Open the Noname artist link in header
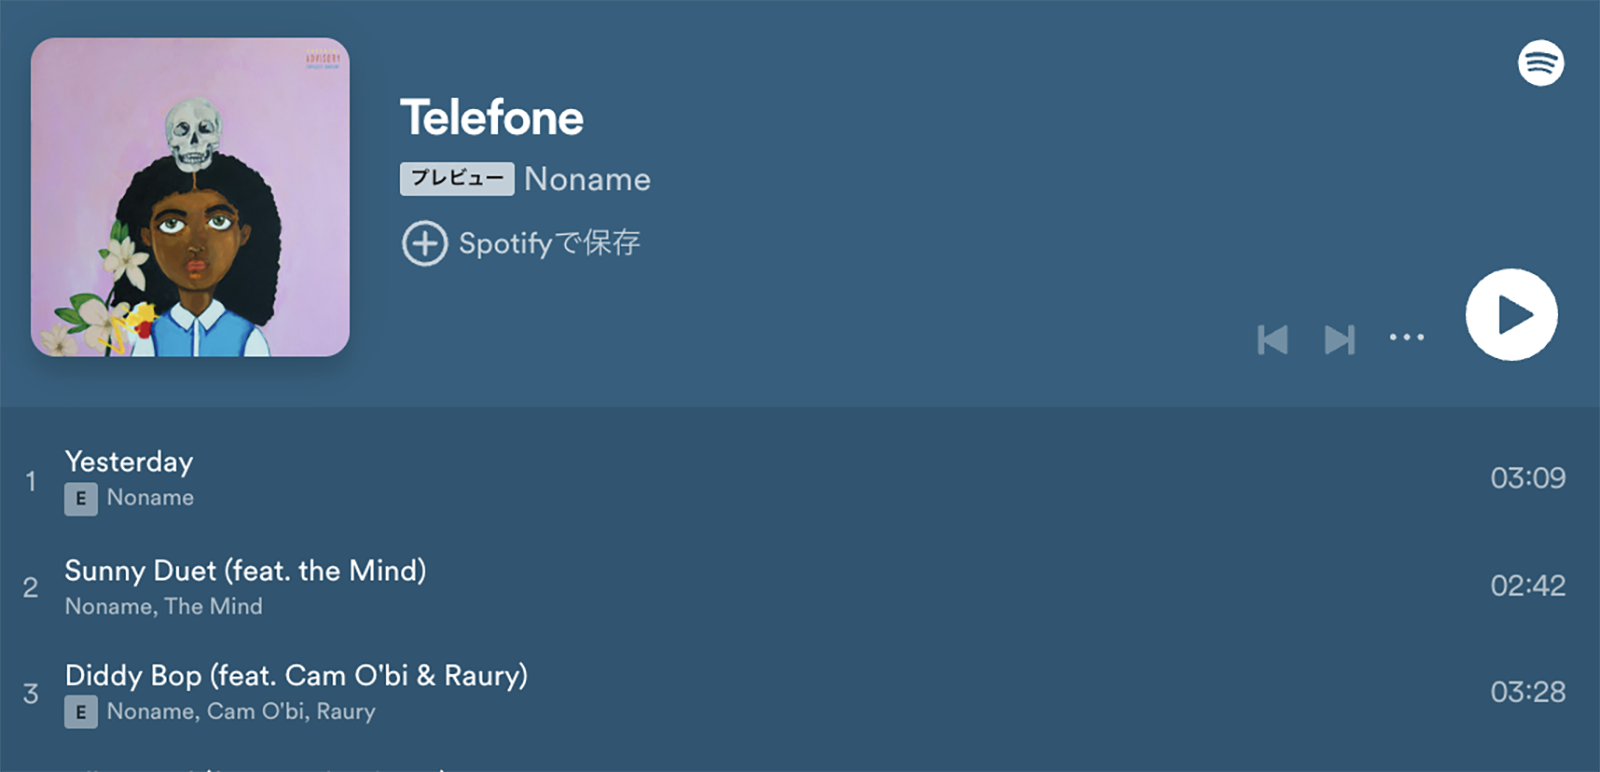Viewport: 1600px width, 772px height. click(x=588, y=179)
